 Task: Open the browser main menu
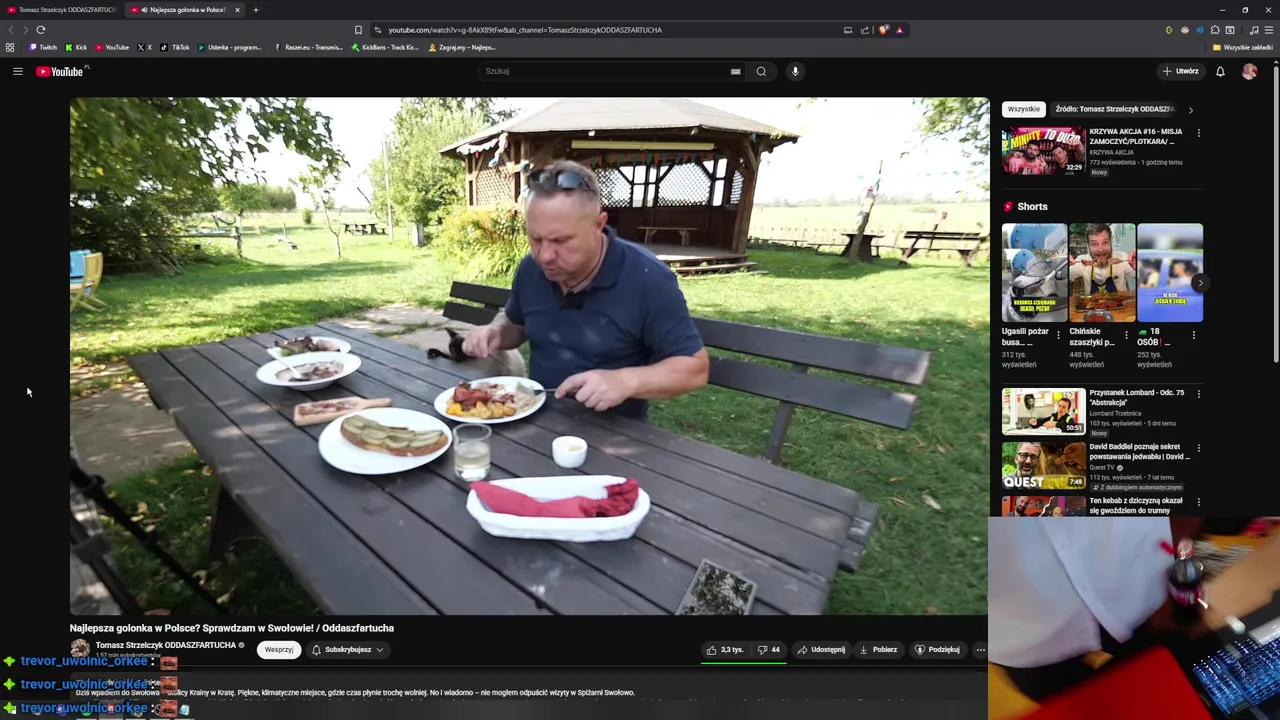point(1269,30)
